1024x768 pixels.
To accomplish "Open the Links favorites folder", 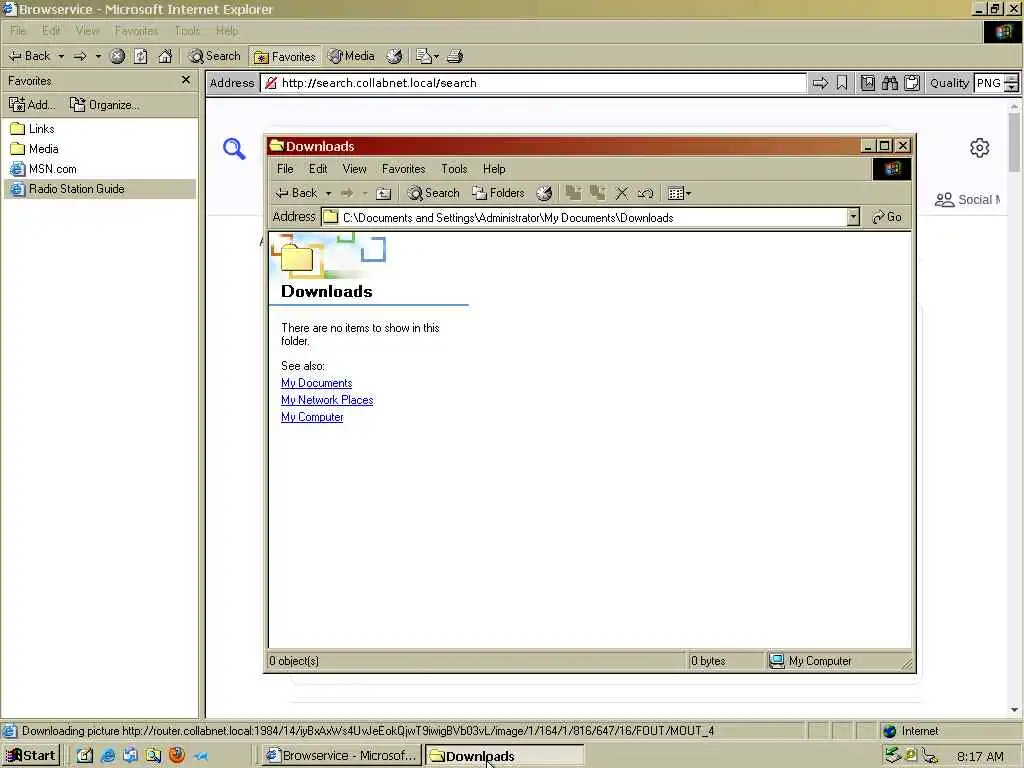I will coord(33,129).
